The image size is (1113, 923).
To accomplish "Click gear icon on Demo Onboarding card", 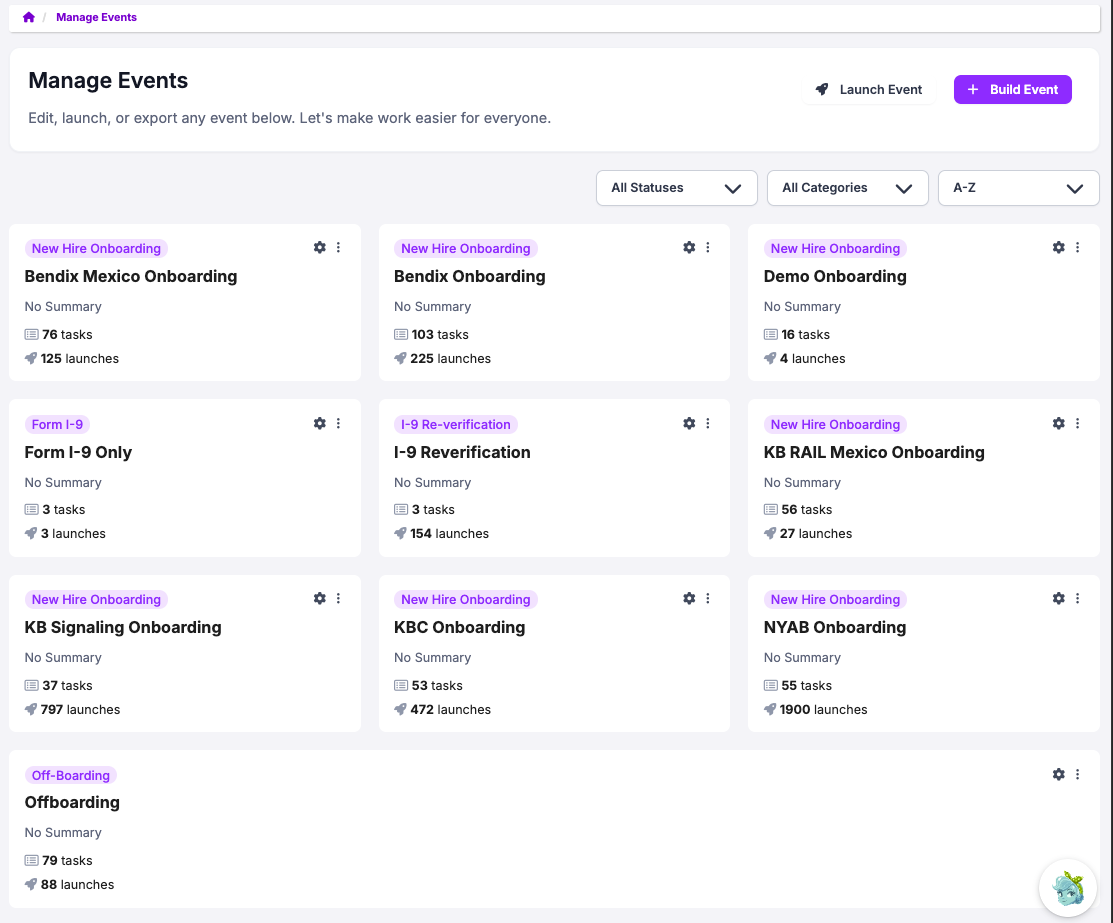I will 1059,247.
